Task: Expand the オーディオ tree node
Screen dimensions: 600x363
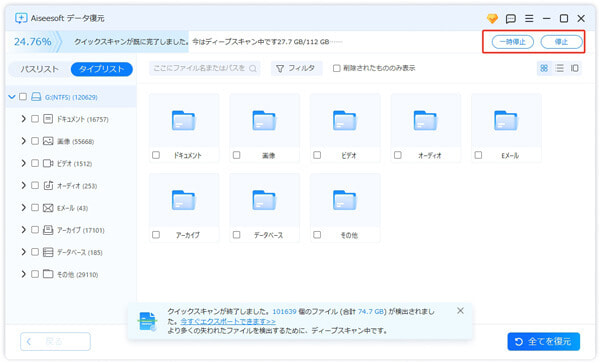Action: [x=24, y=186]
